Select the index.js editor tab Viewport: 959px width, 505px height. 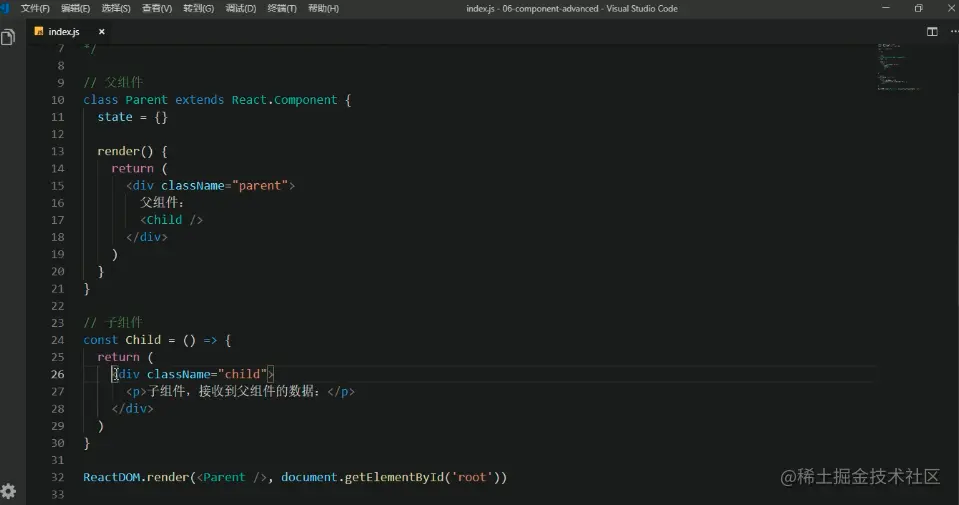coord(70,32)
